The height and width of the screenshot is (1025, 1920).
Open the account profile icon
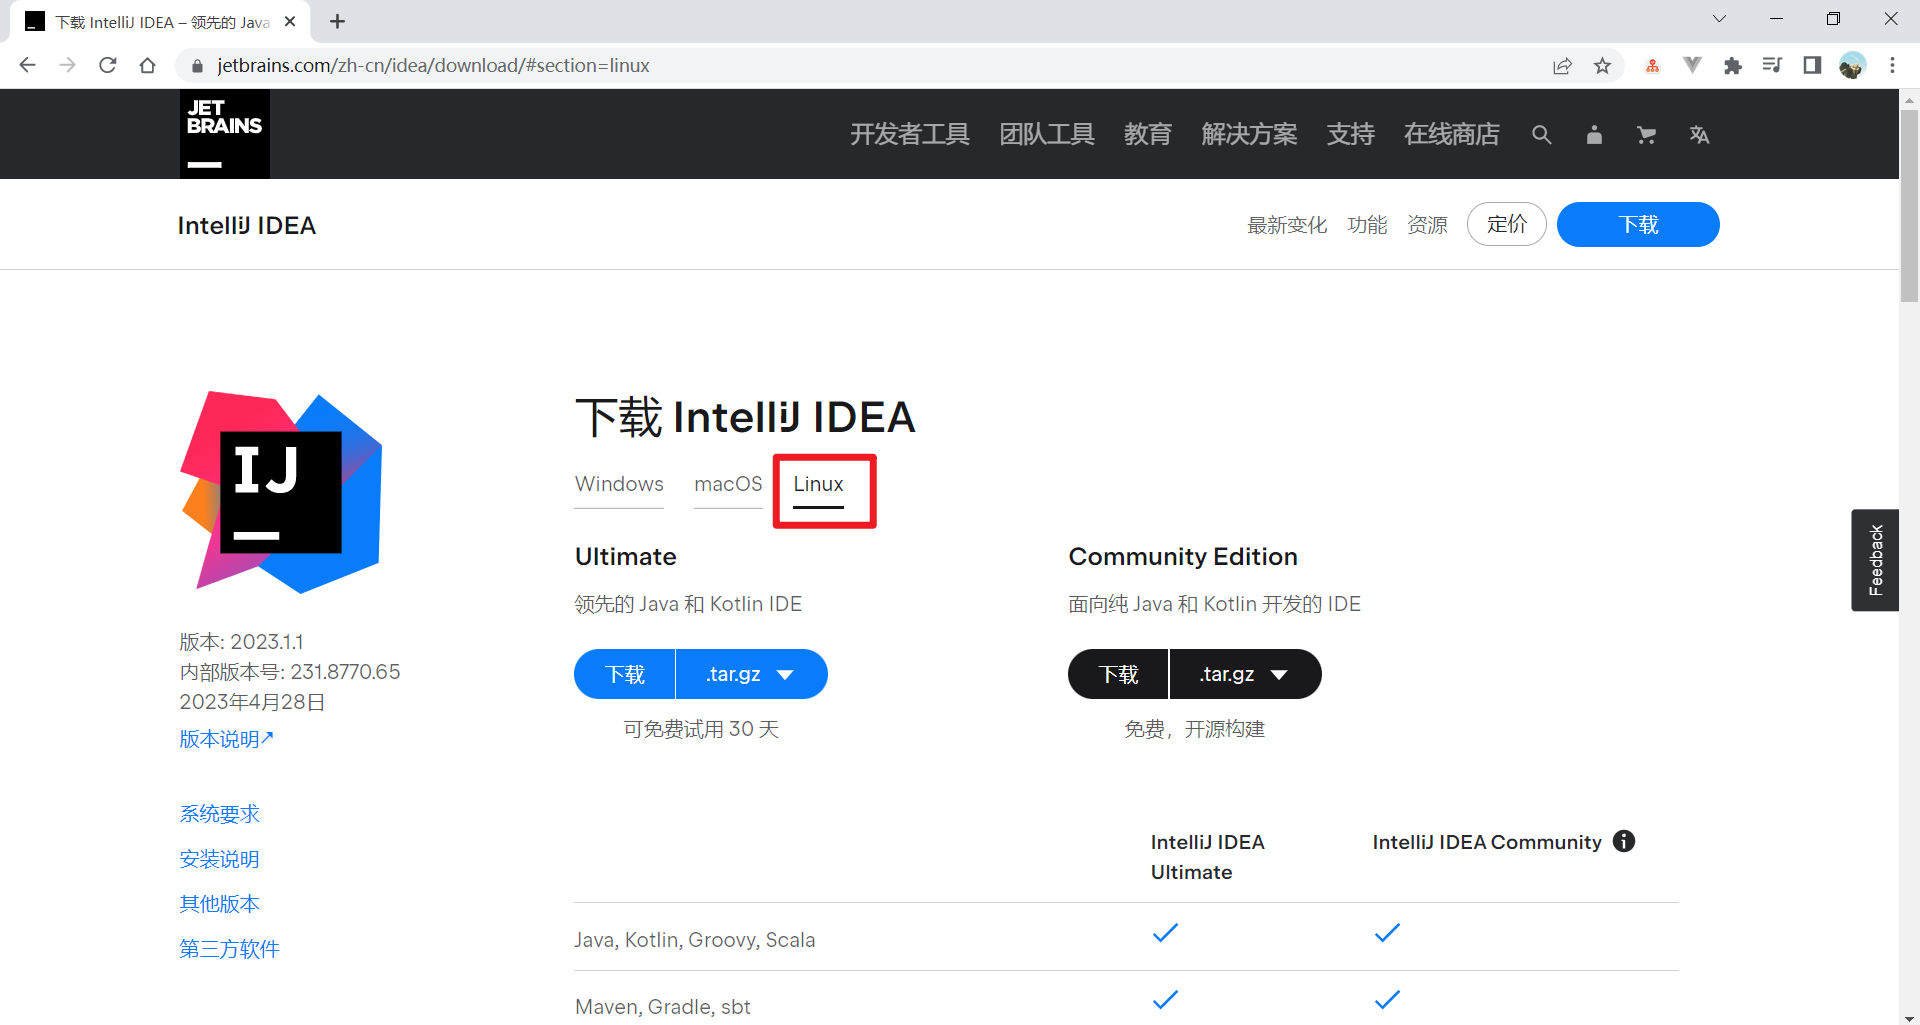point(1594,134)
